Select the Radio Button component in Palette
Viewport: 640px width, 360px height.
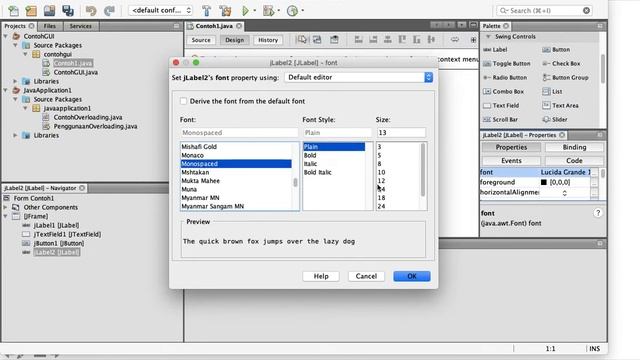pos(505,78)
